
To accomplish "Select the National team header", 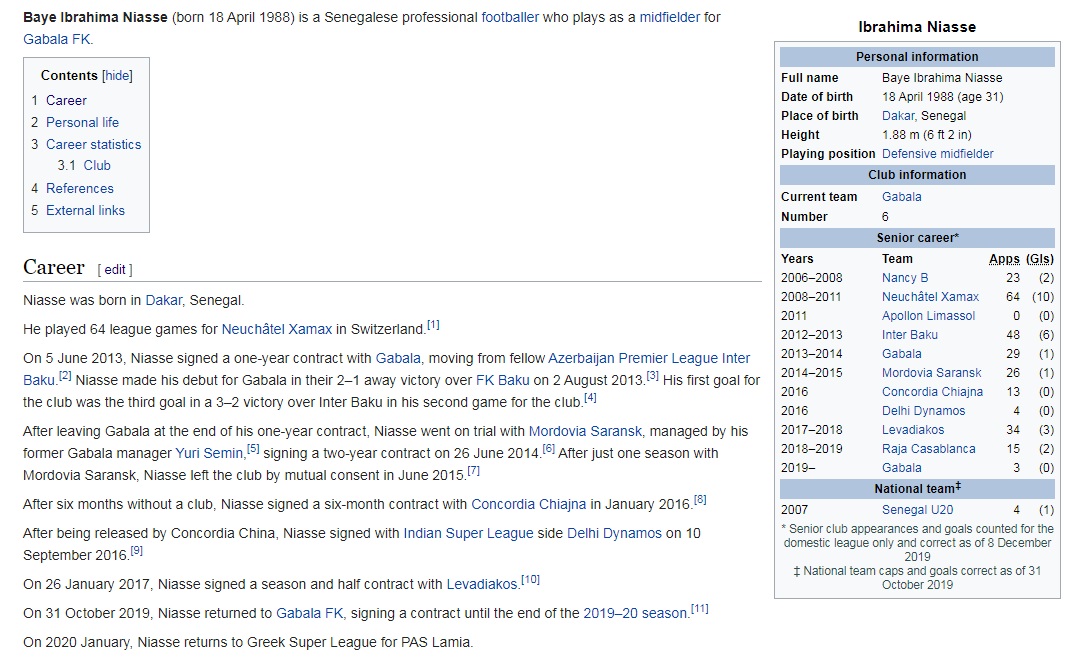I will pos(917,488).
